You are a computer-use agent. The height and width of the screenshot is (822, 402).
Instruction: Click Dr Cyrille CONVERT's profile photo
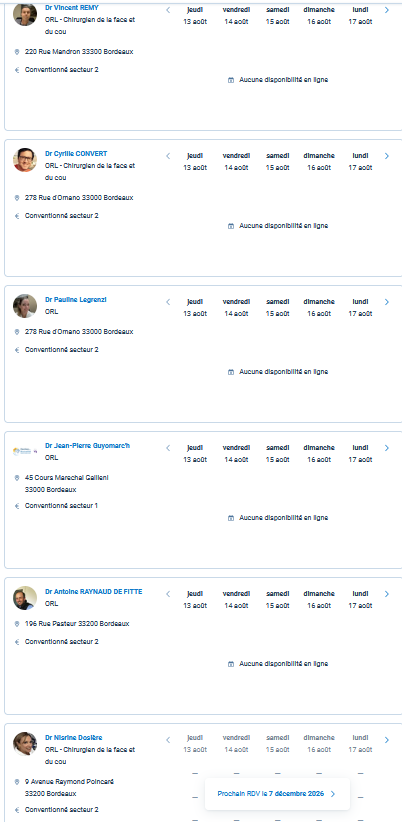[x=25, y=160]
